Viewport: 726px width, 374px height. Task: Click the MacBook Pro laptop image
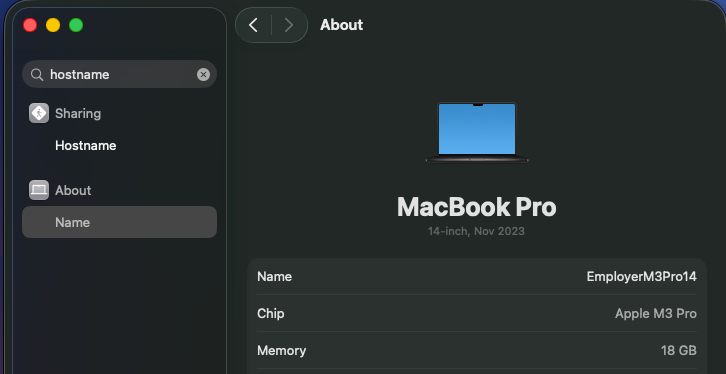pos(477,132)
